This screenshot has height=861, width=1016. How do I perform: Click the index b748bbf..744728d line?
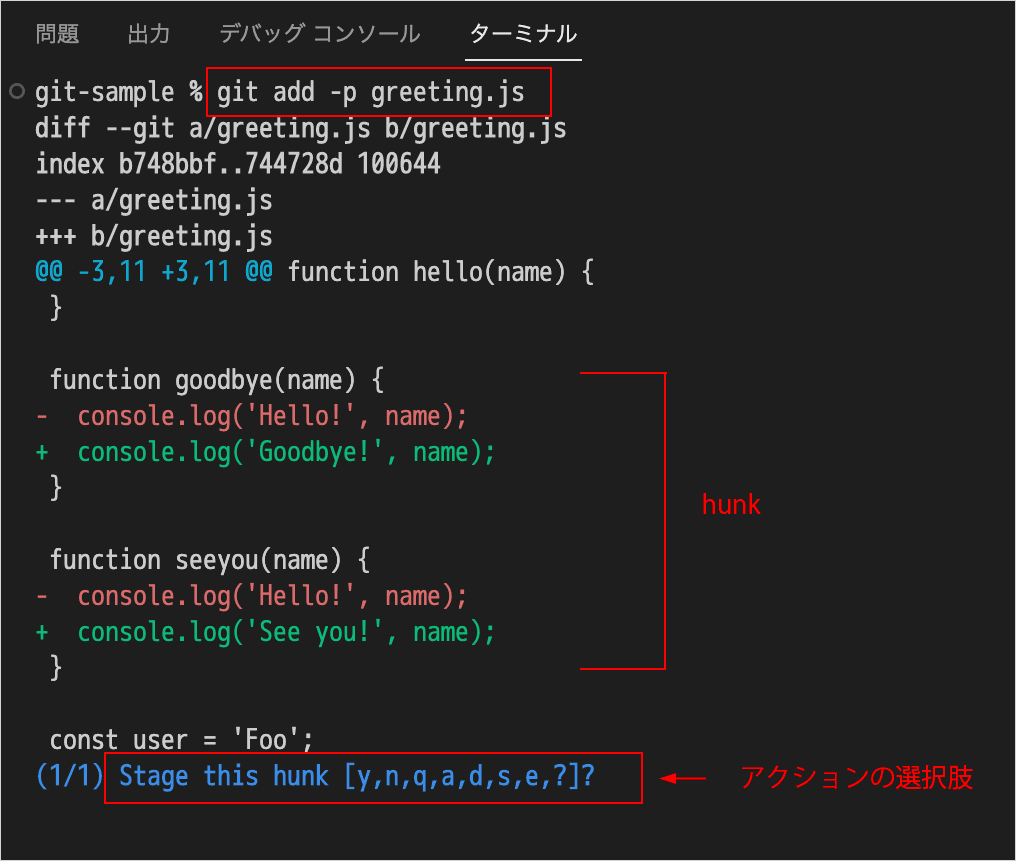(238, 164)
